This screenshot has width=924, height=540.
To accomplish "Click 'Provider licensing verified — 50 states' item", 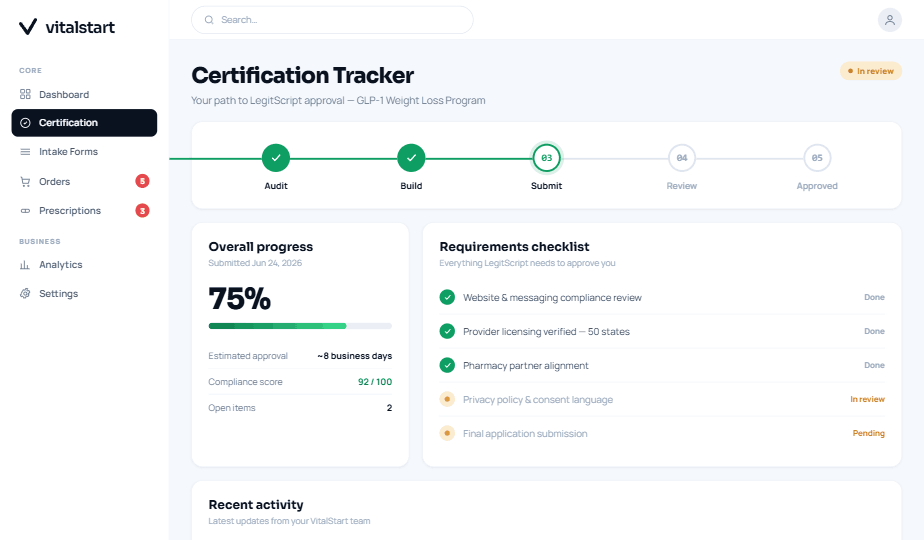I will point(546,331).
